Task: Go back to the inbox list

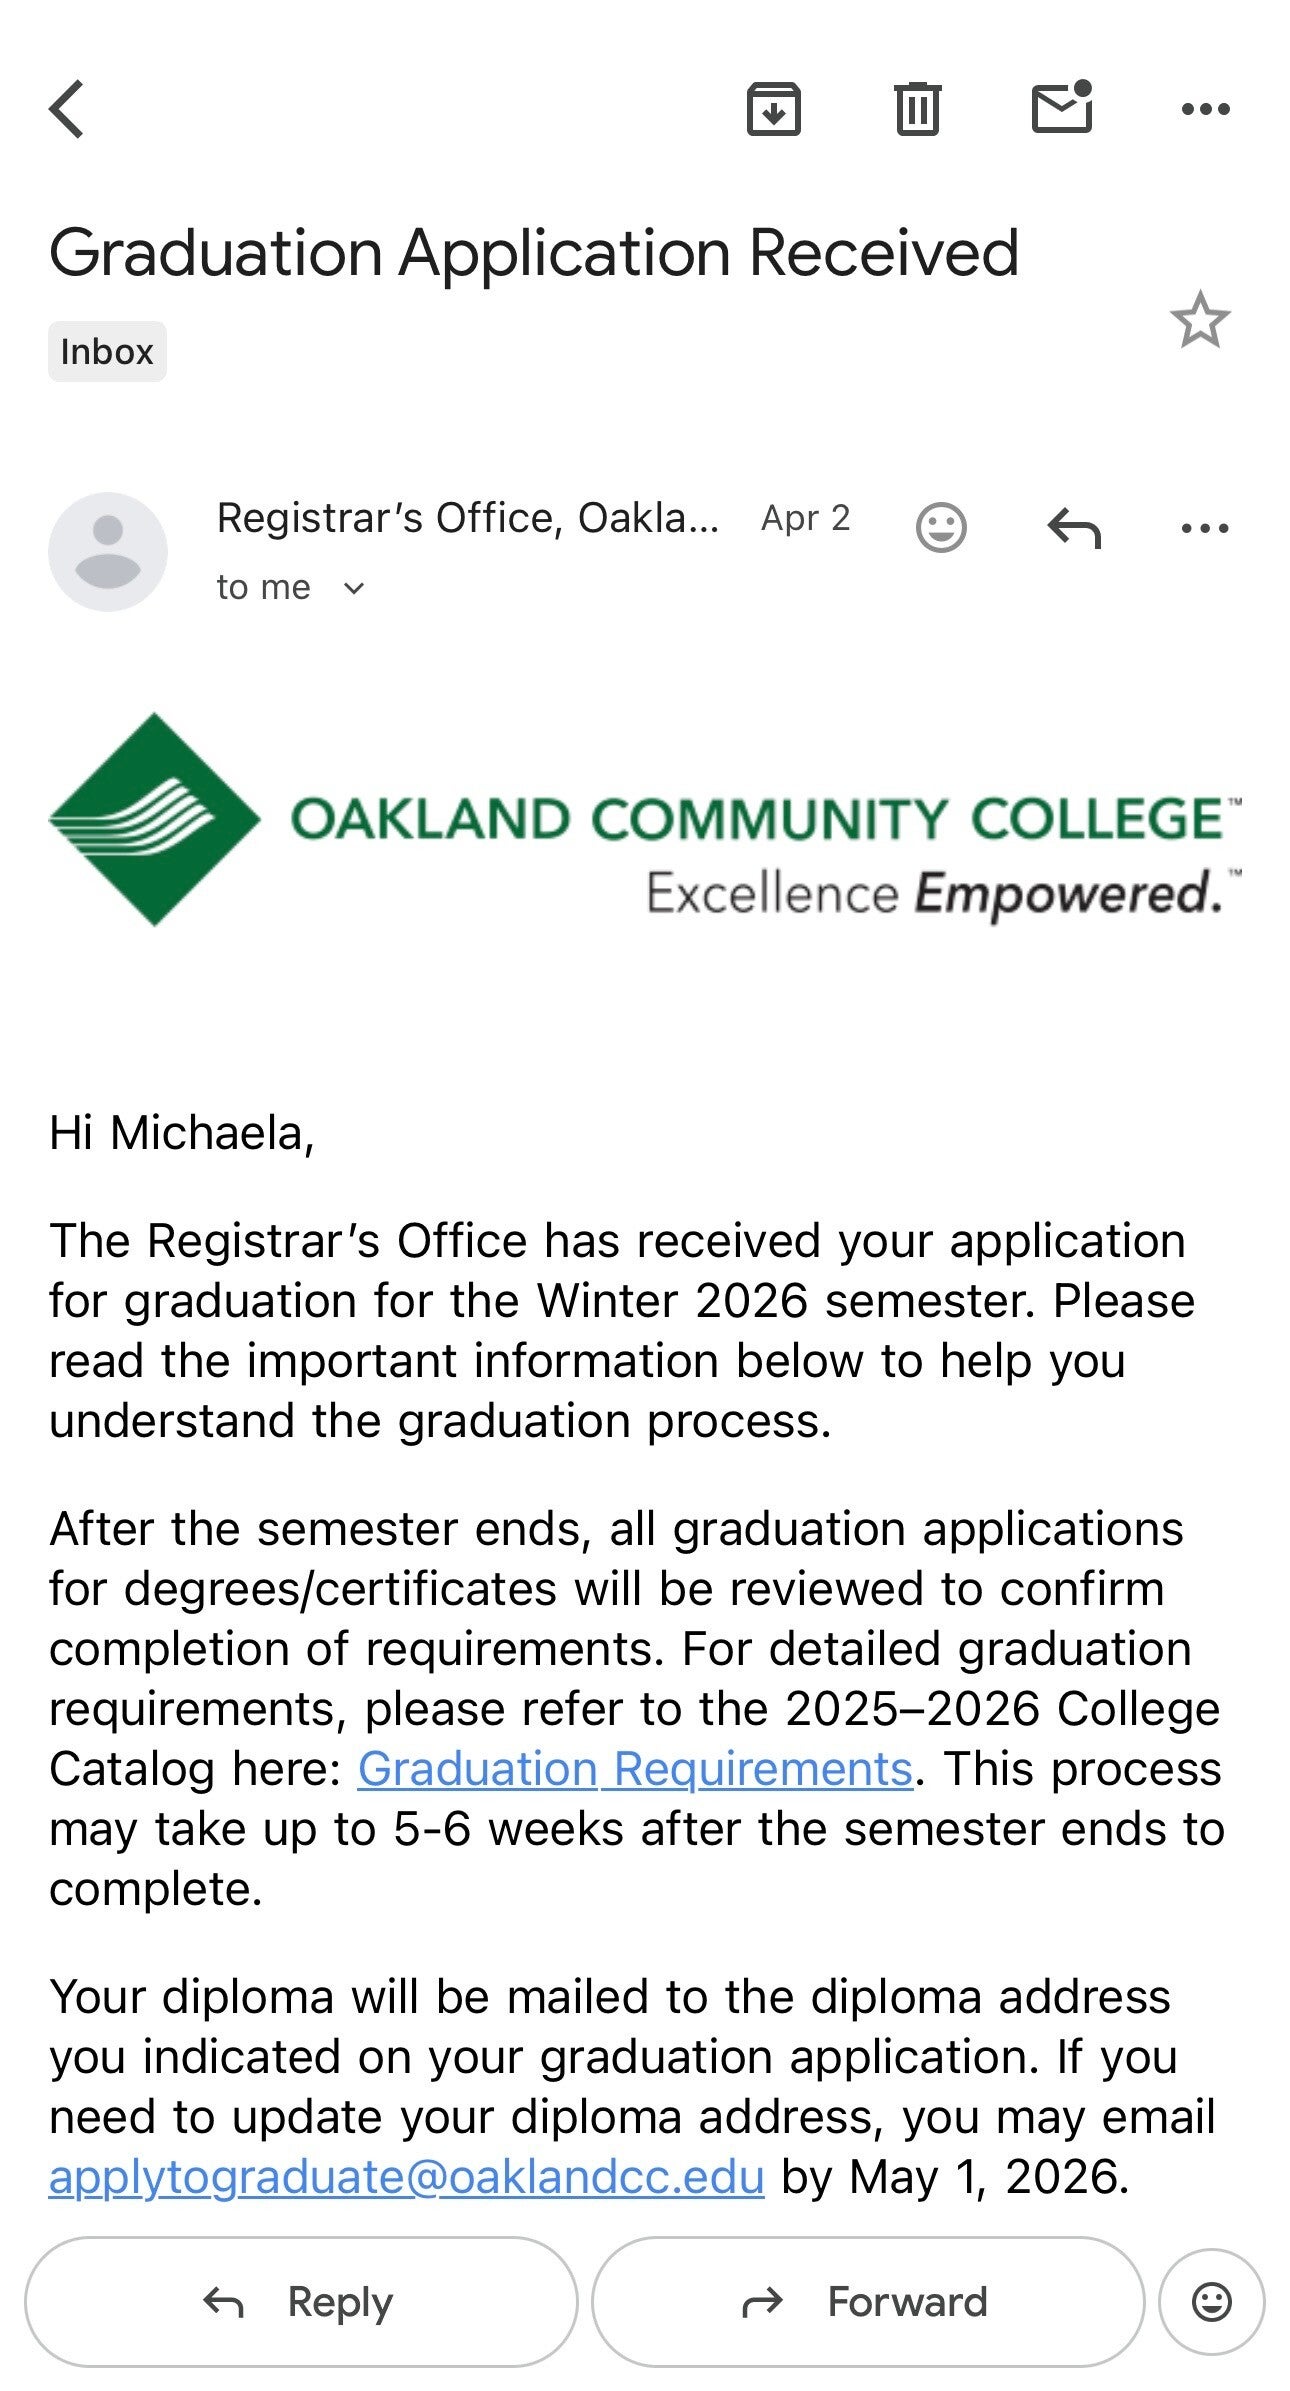Action: pos(67,109)
